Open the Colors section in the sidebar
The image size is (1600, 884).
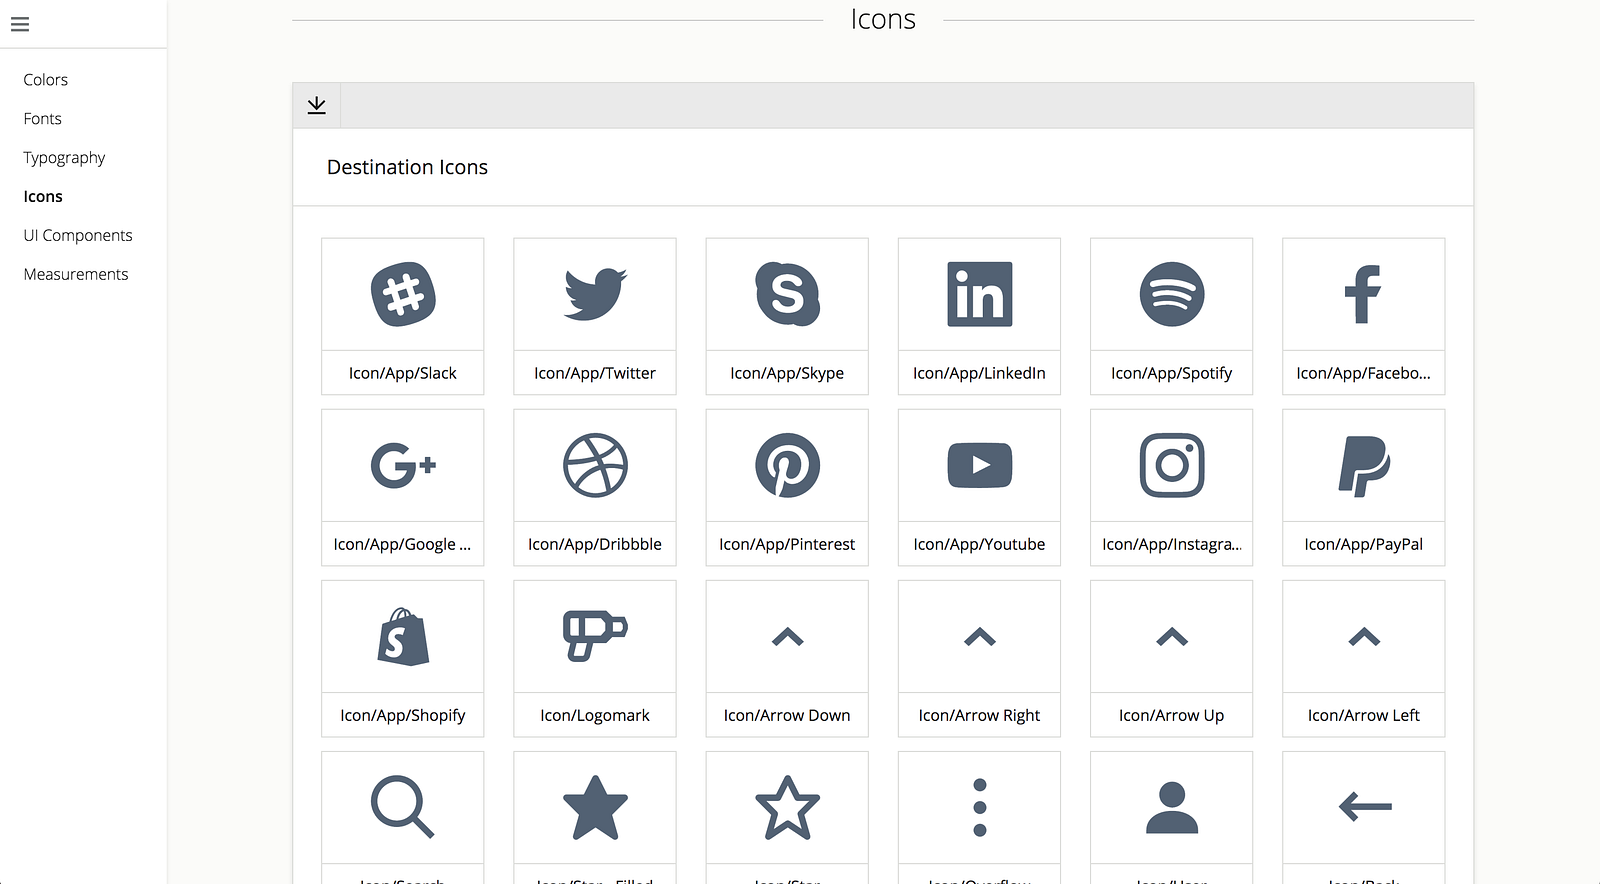pyautogui.click(x=46, y=80)
